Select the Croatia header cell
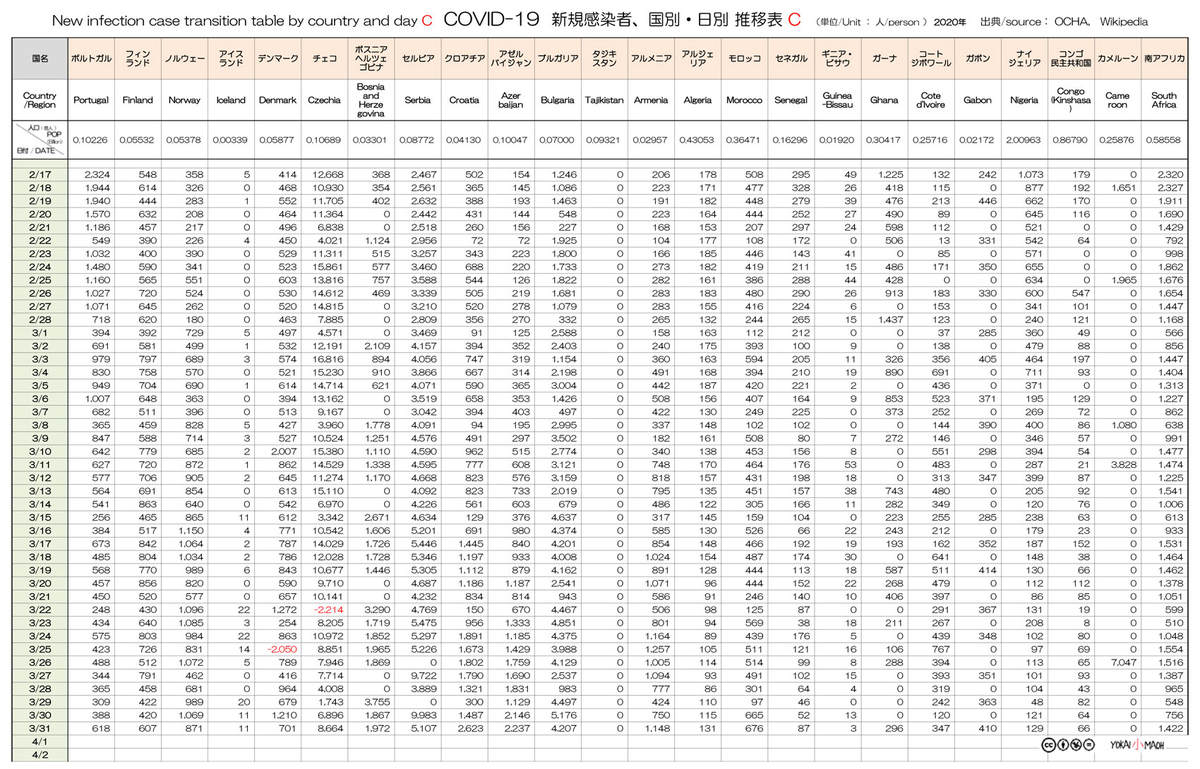Viewport: 1200px width, 769px height. point(463,100)
